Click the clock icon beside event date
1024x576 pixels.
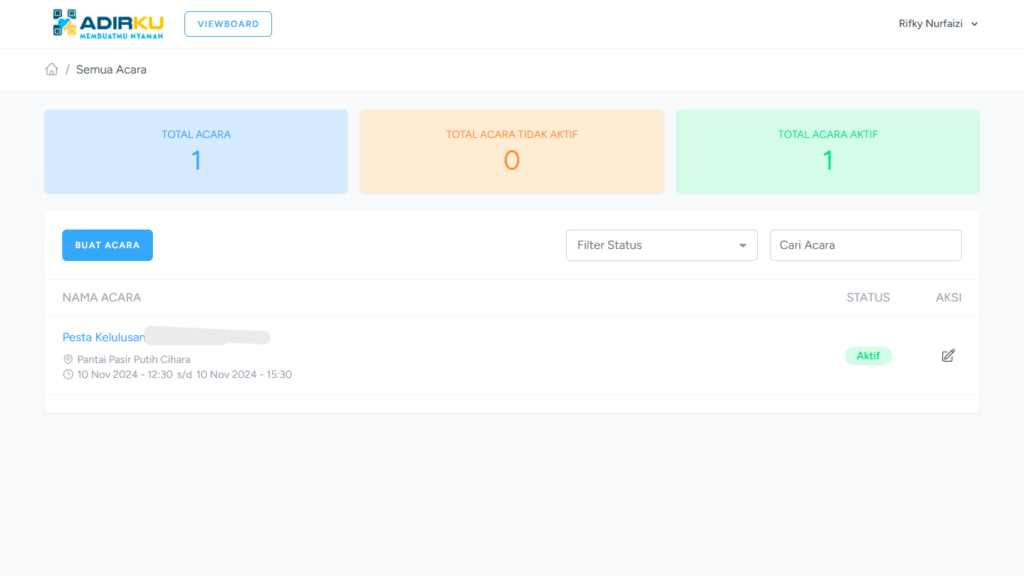pos(68,375)
